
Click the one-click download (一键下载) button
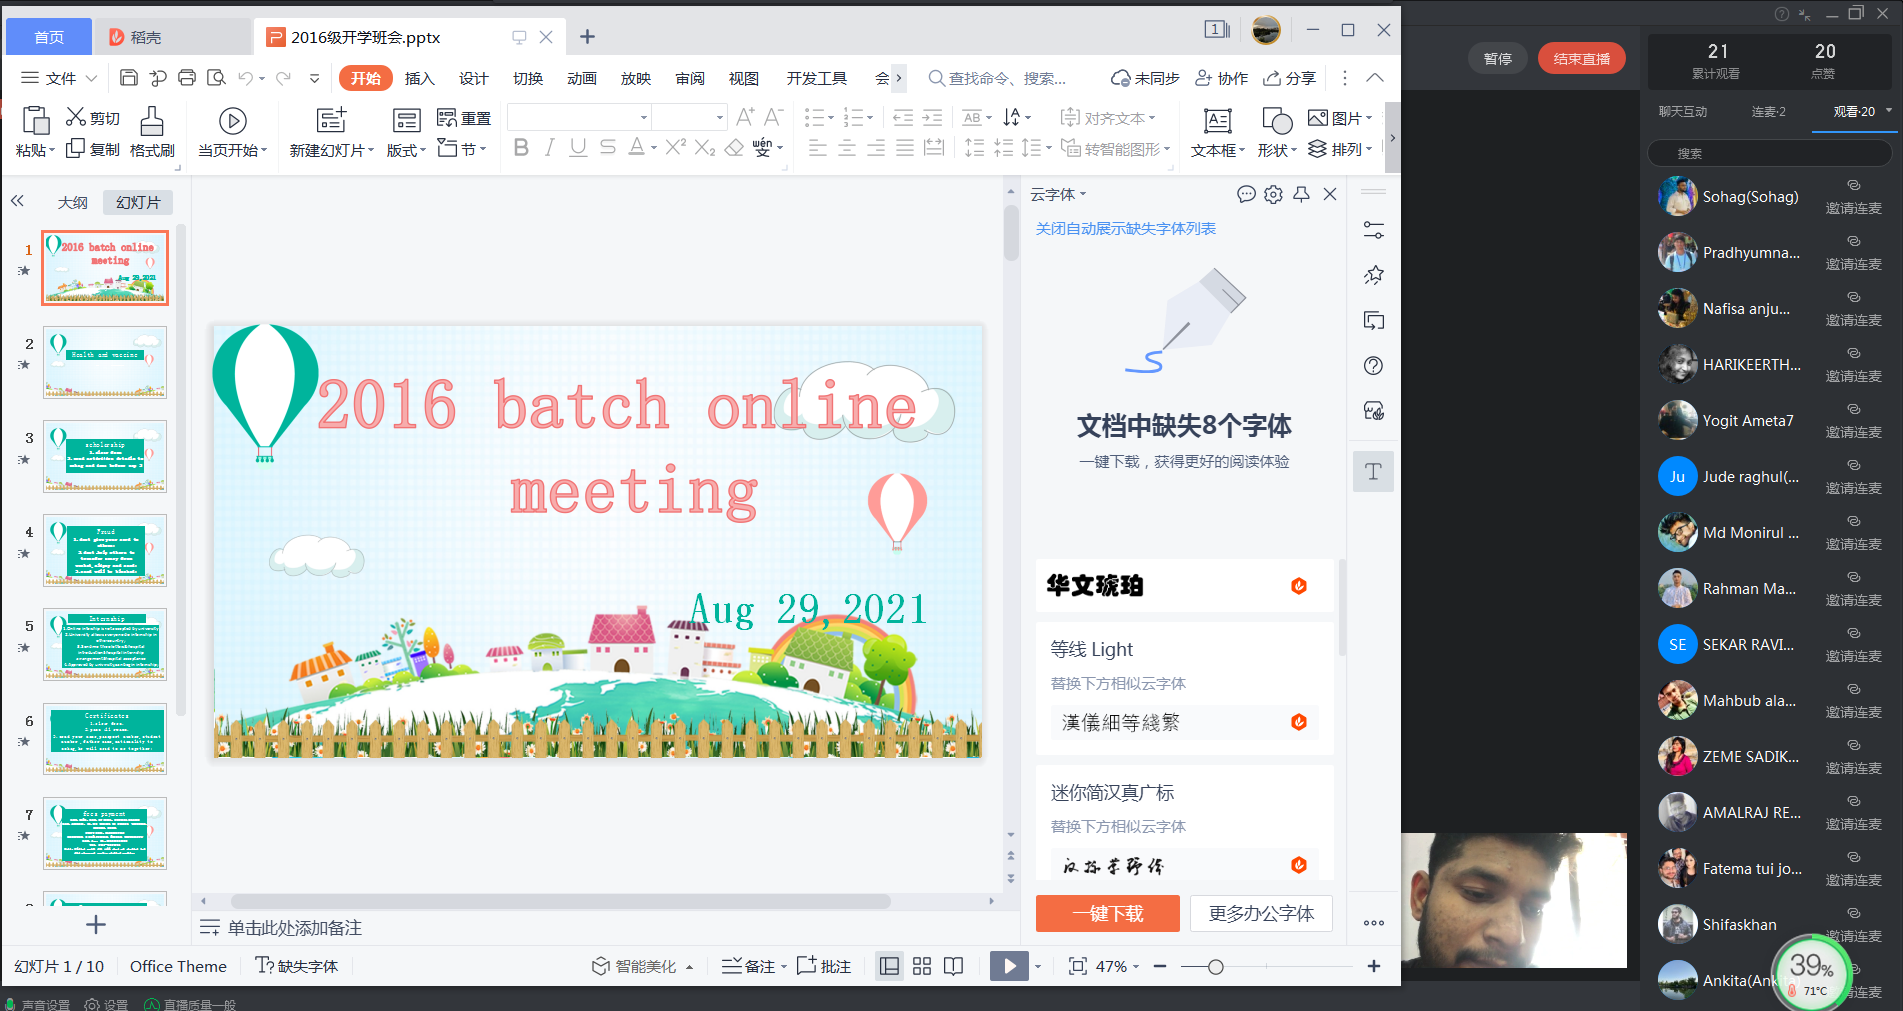[1107, 913]
